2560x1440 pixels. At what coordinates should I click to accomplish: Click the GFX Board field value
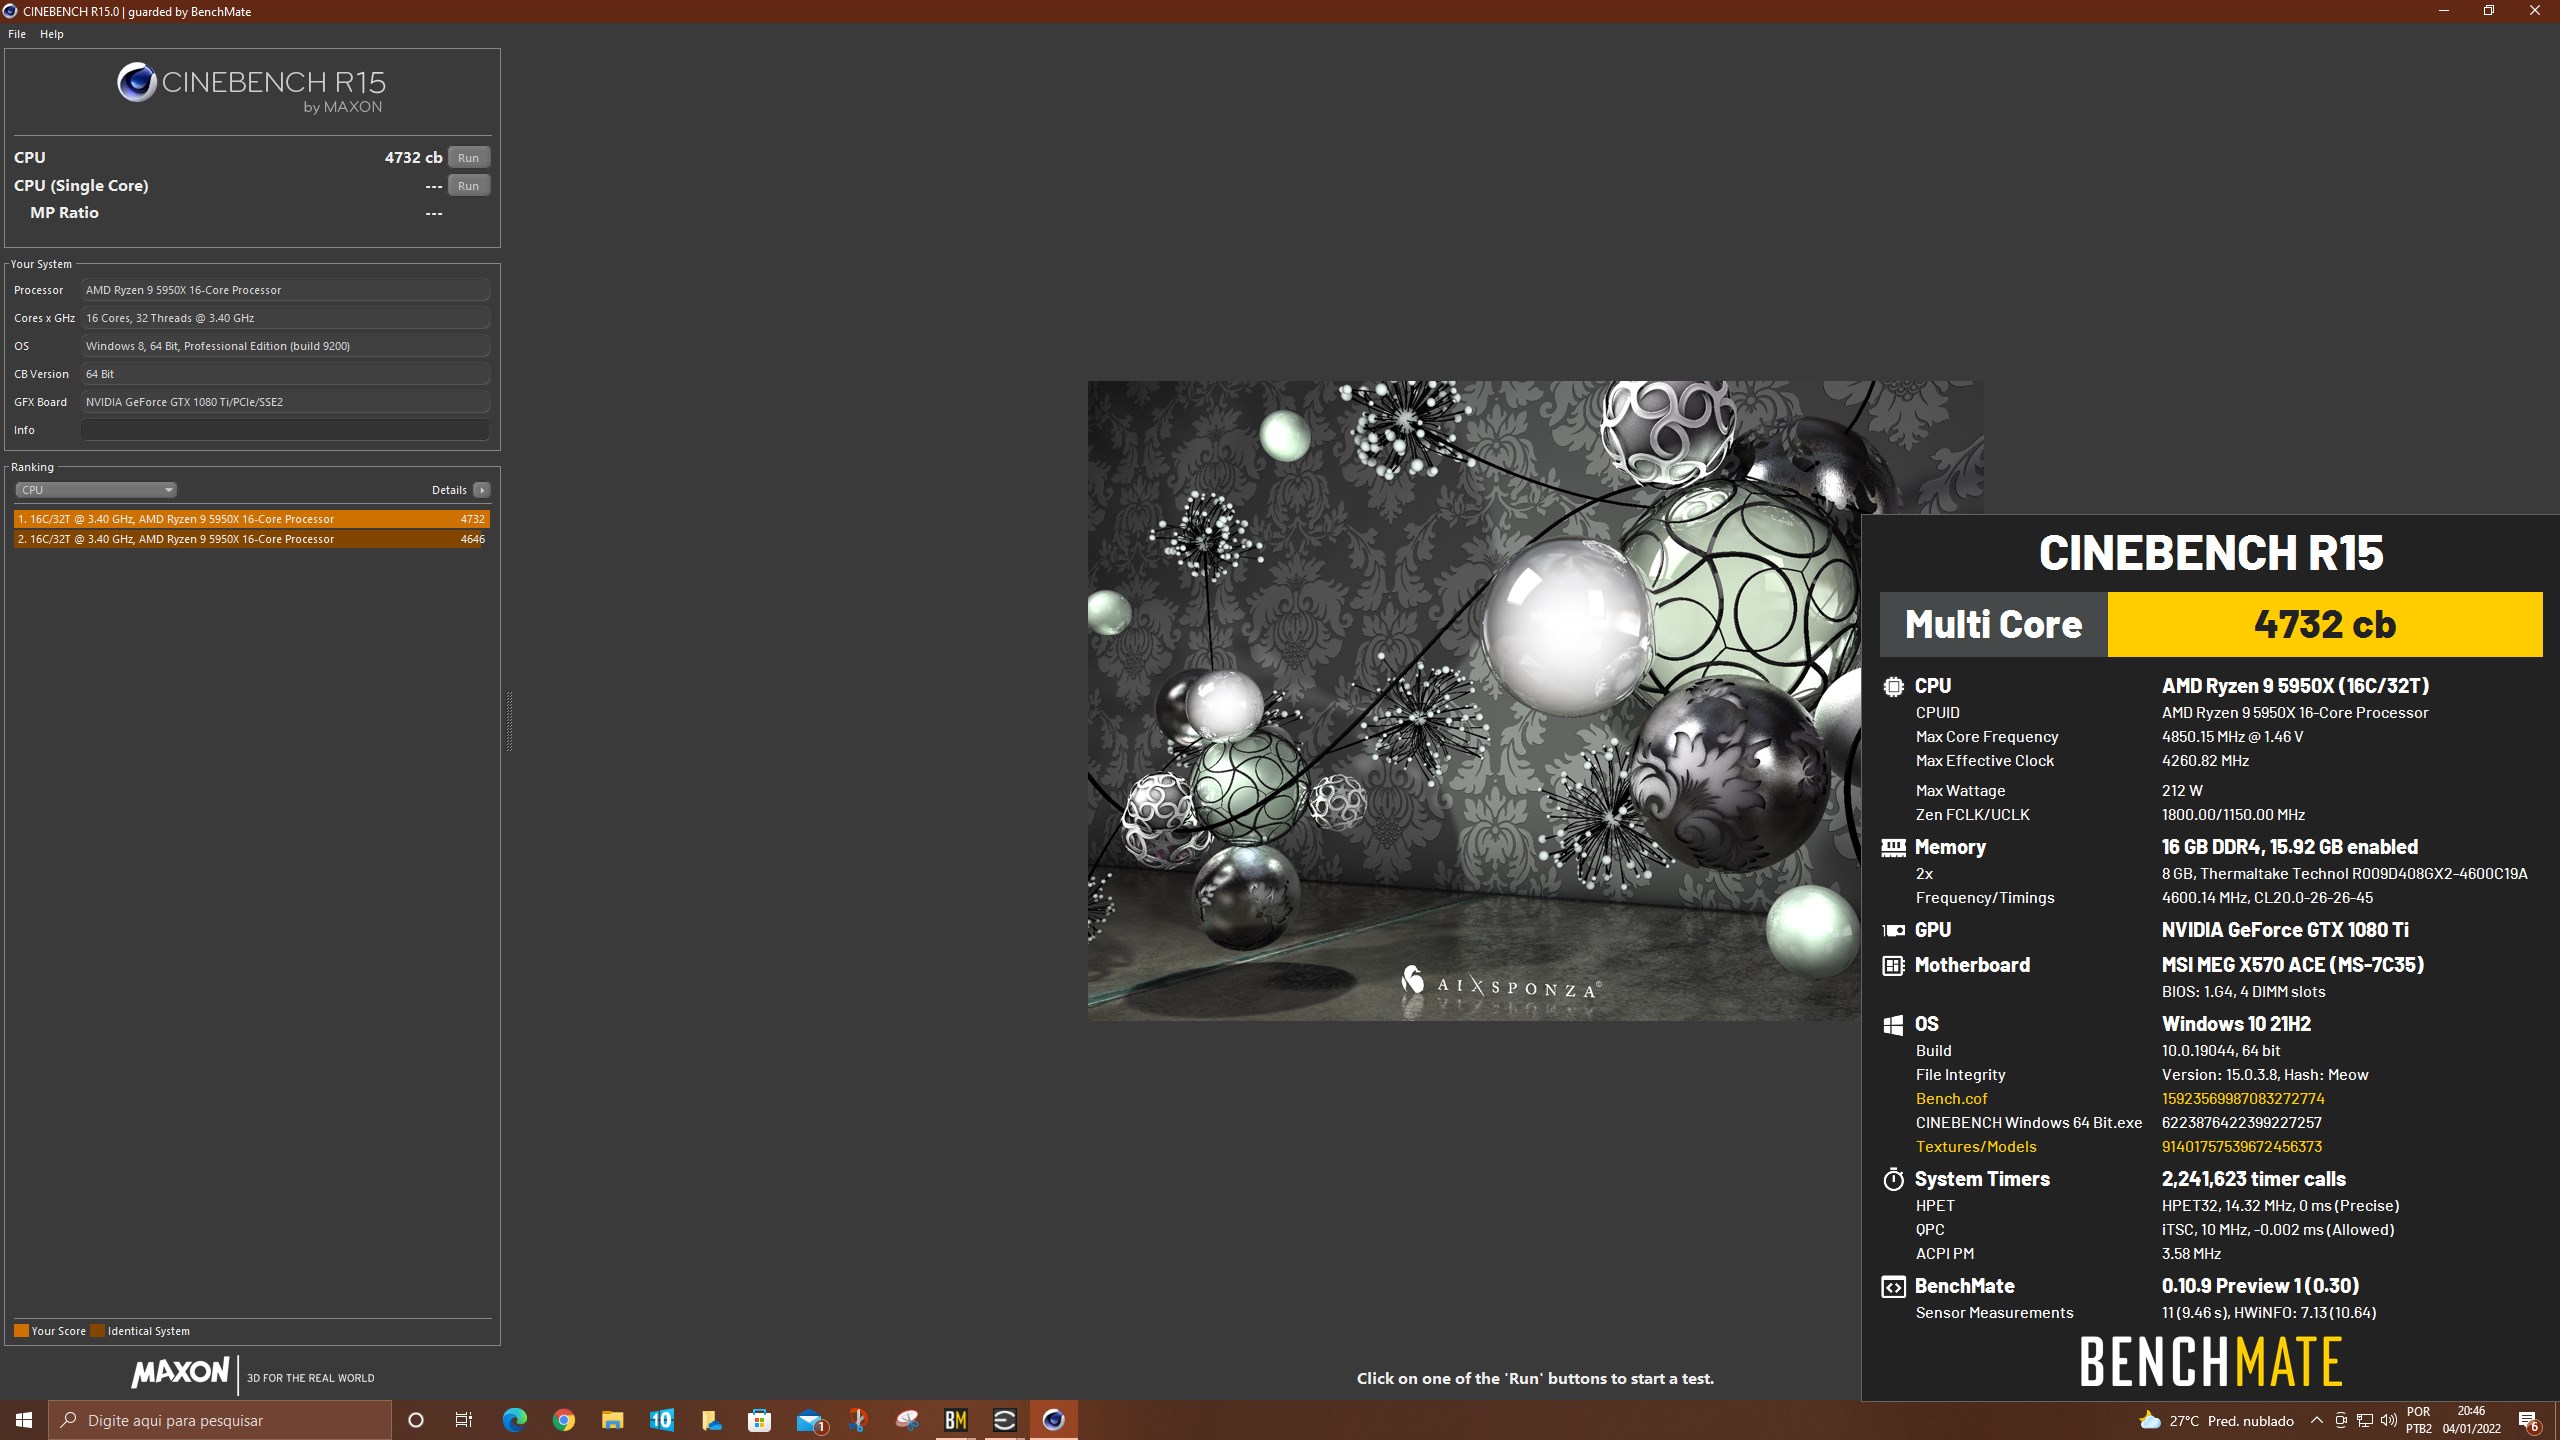(285, 402)
